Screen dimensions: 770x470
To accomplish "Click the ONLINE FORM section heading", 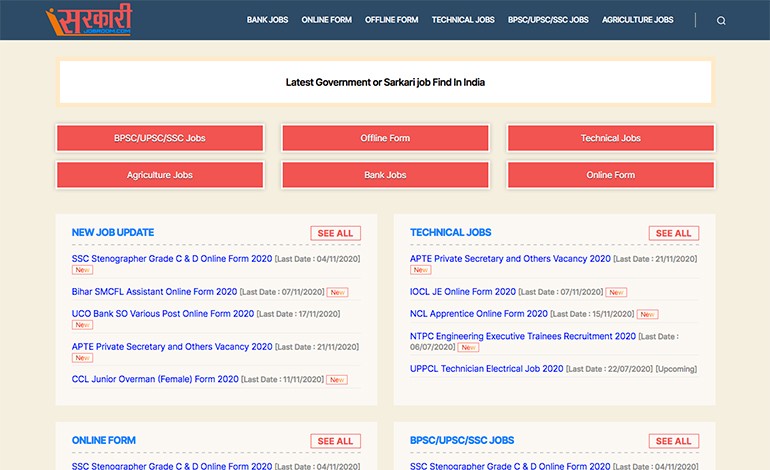I will point(104,440).
